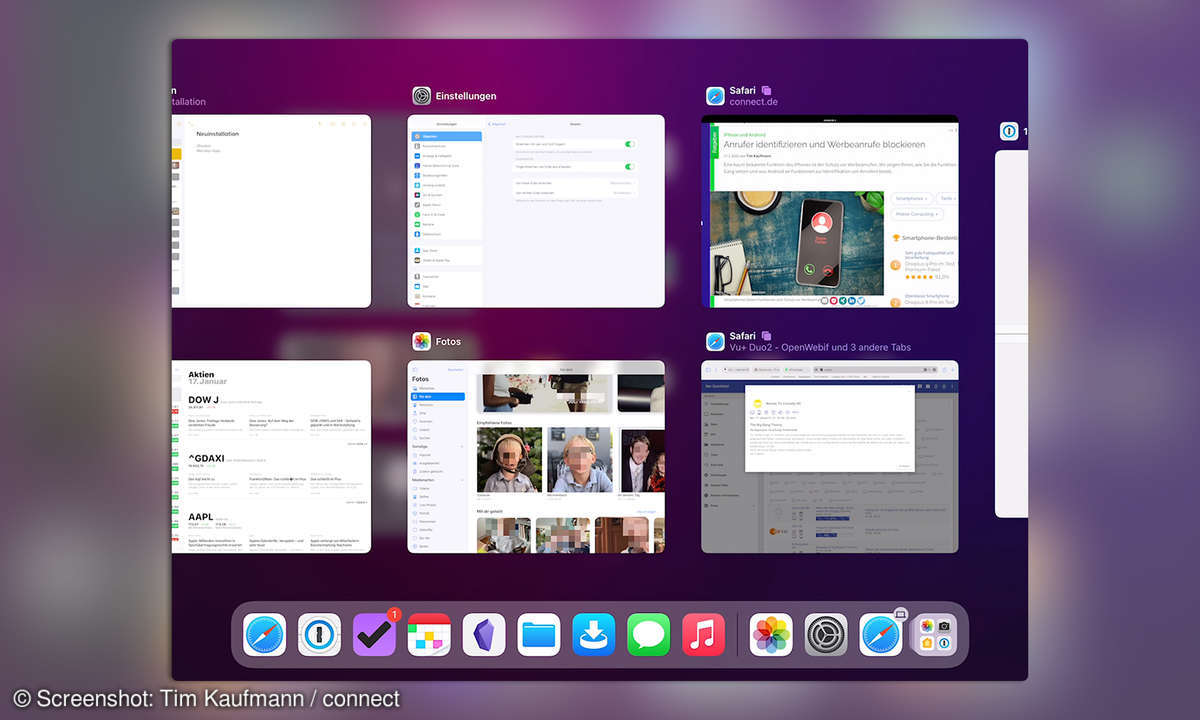Open the Safari Vu+ Duo2 OpenWebif window
This screenshot has width=1200, height=720.
click(829, 456)
